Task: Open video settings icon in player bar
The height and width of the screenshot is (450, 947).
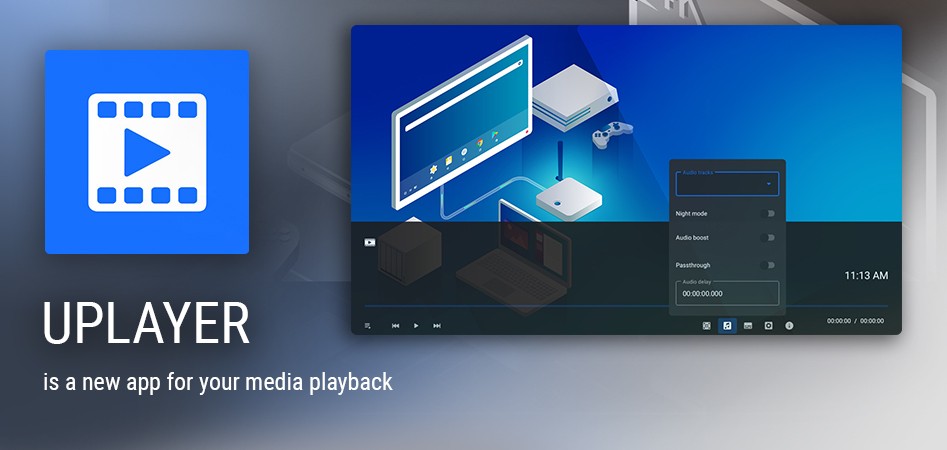Action: 707,326
